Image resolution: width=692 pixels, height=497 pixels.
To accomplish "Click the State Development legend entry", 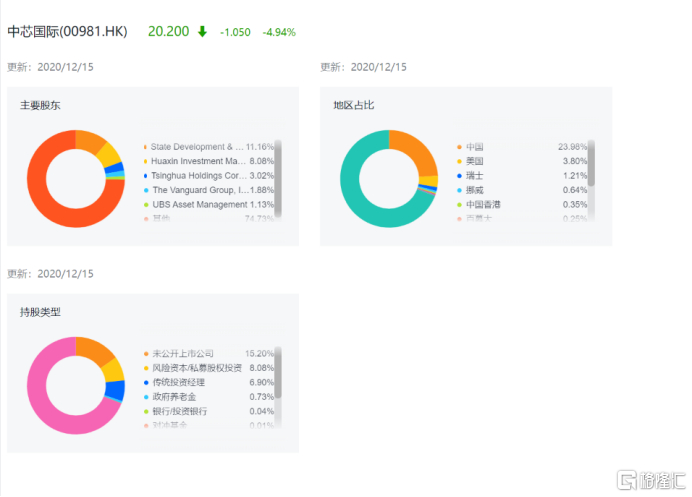I will click(x=209, y=147).
